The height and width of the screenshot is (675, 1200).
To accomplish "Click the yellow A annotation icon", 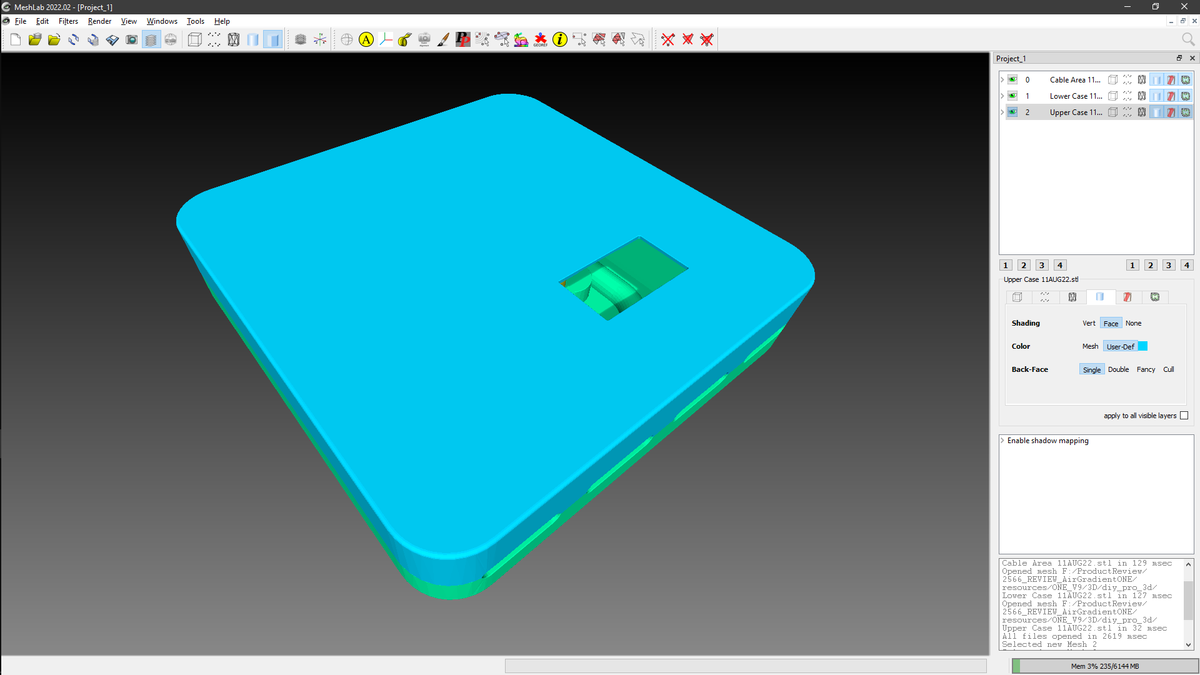I will click(366, 40).
